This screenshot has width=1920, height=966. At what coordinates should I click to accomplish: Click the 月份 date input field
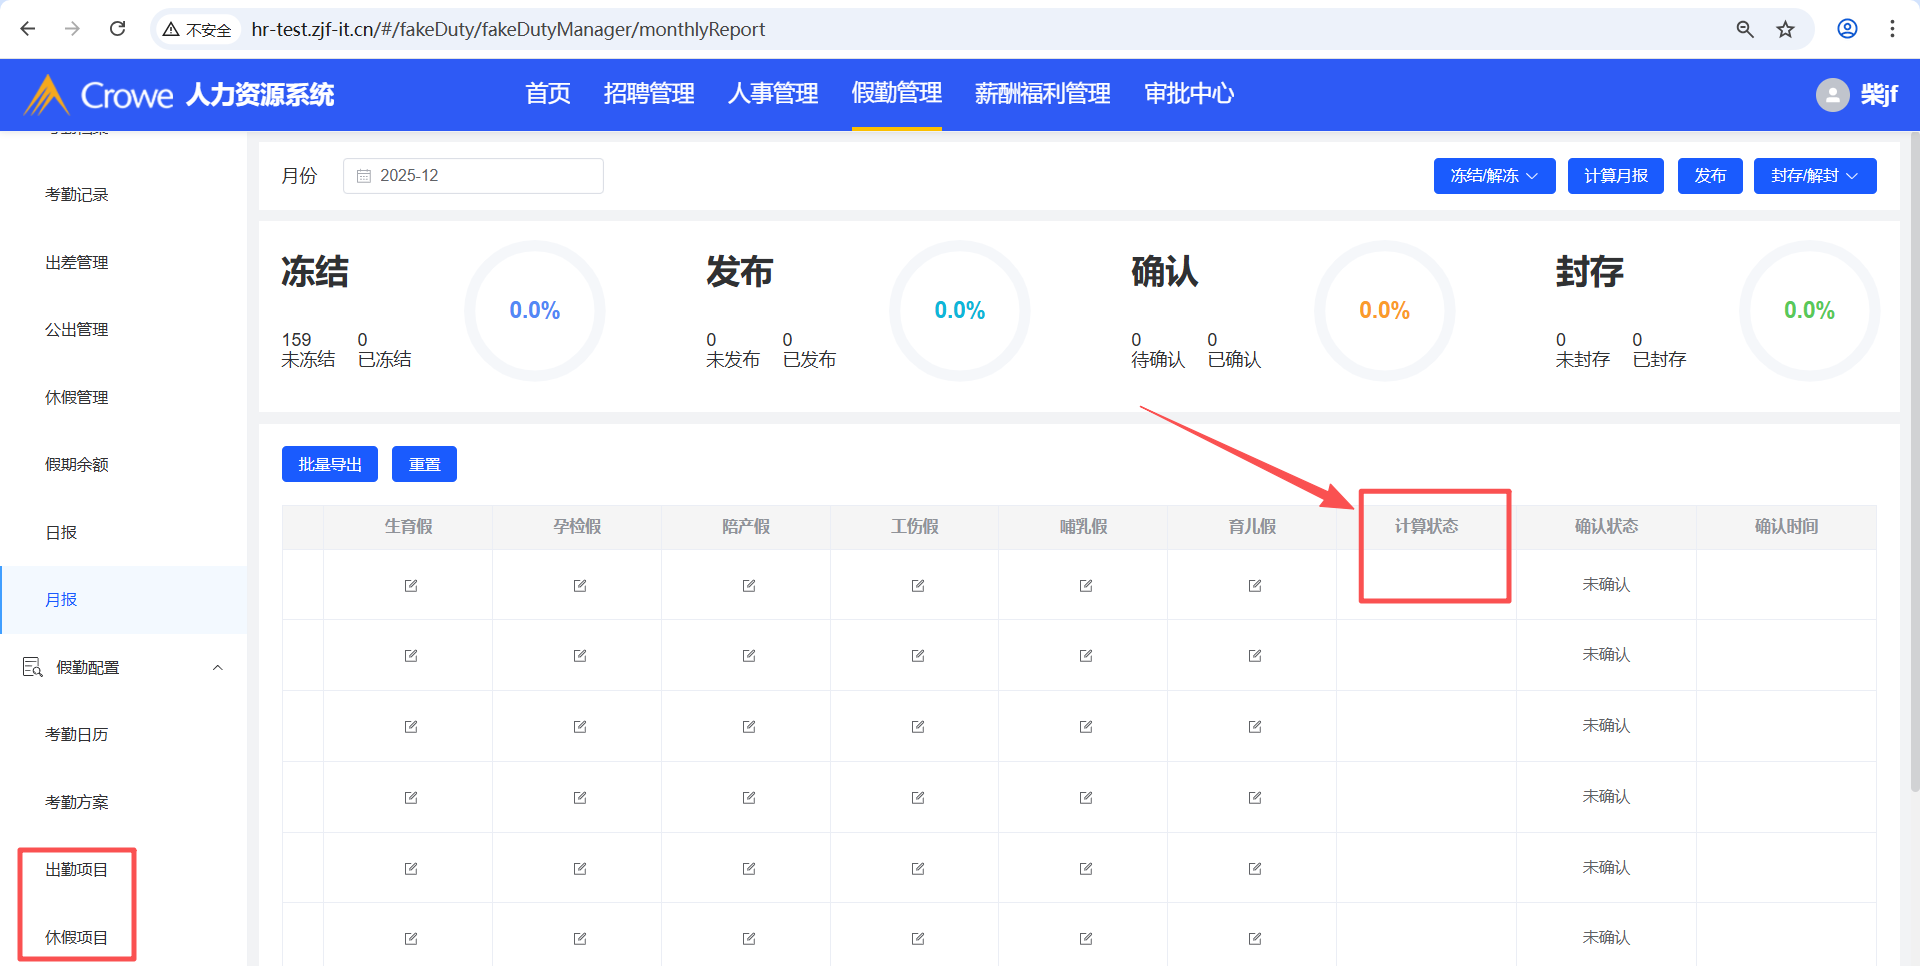[x=473, y=176]
